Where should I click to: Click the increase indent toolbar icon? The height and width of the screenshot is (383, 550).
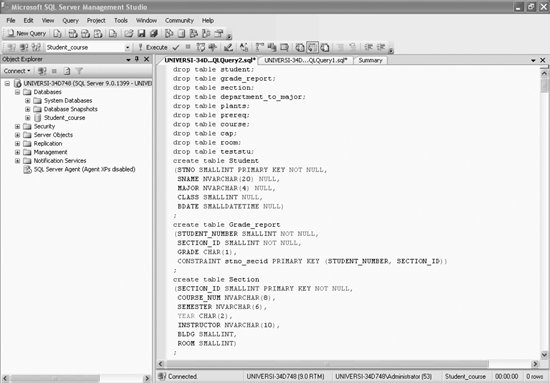(x=381, y=47)
